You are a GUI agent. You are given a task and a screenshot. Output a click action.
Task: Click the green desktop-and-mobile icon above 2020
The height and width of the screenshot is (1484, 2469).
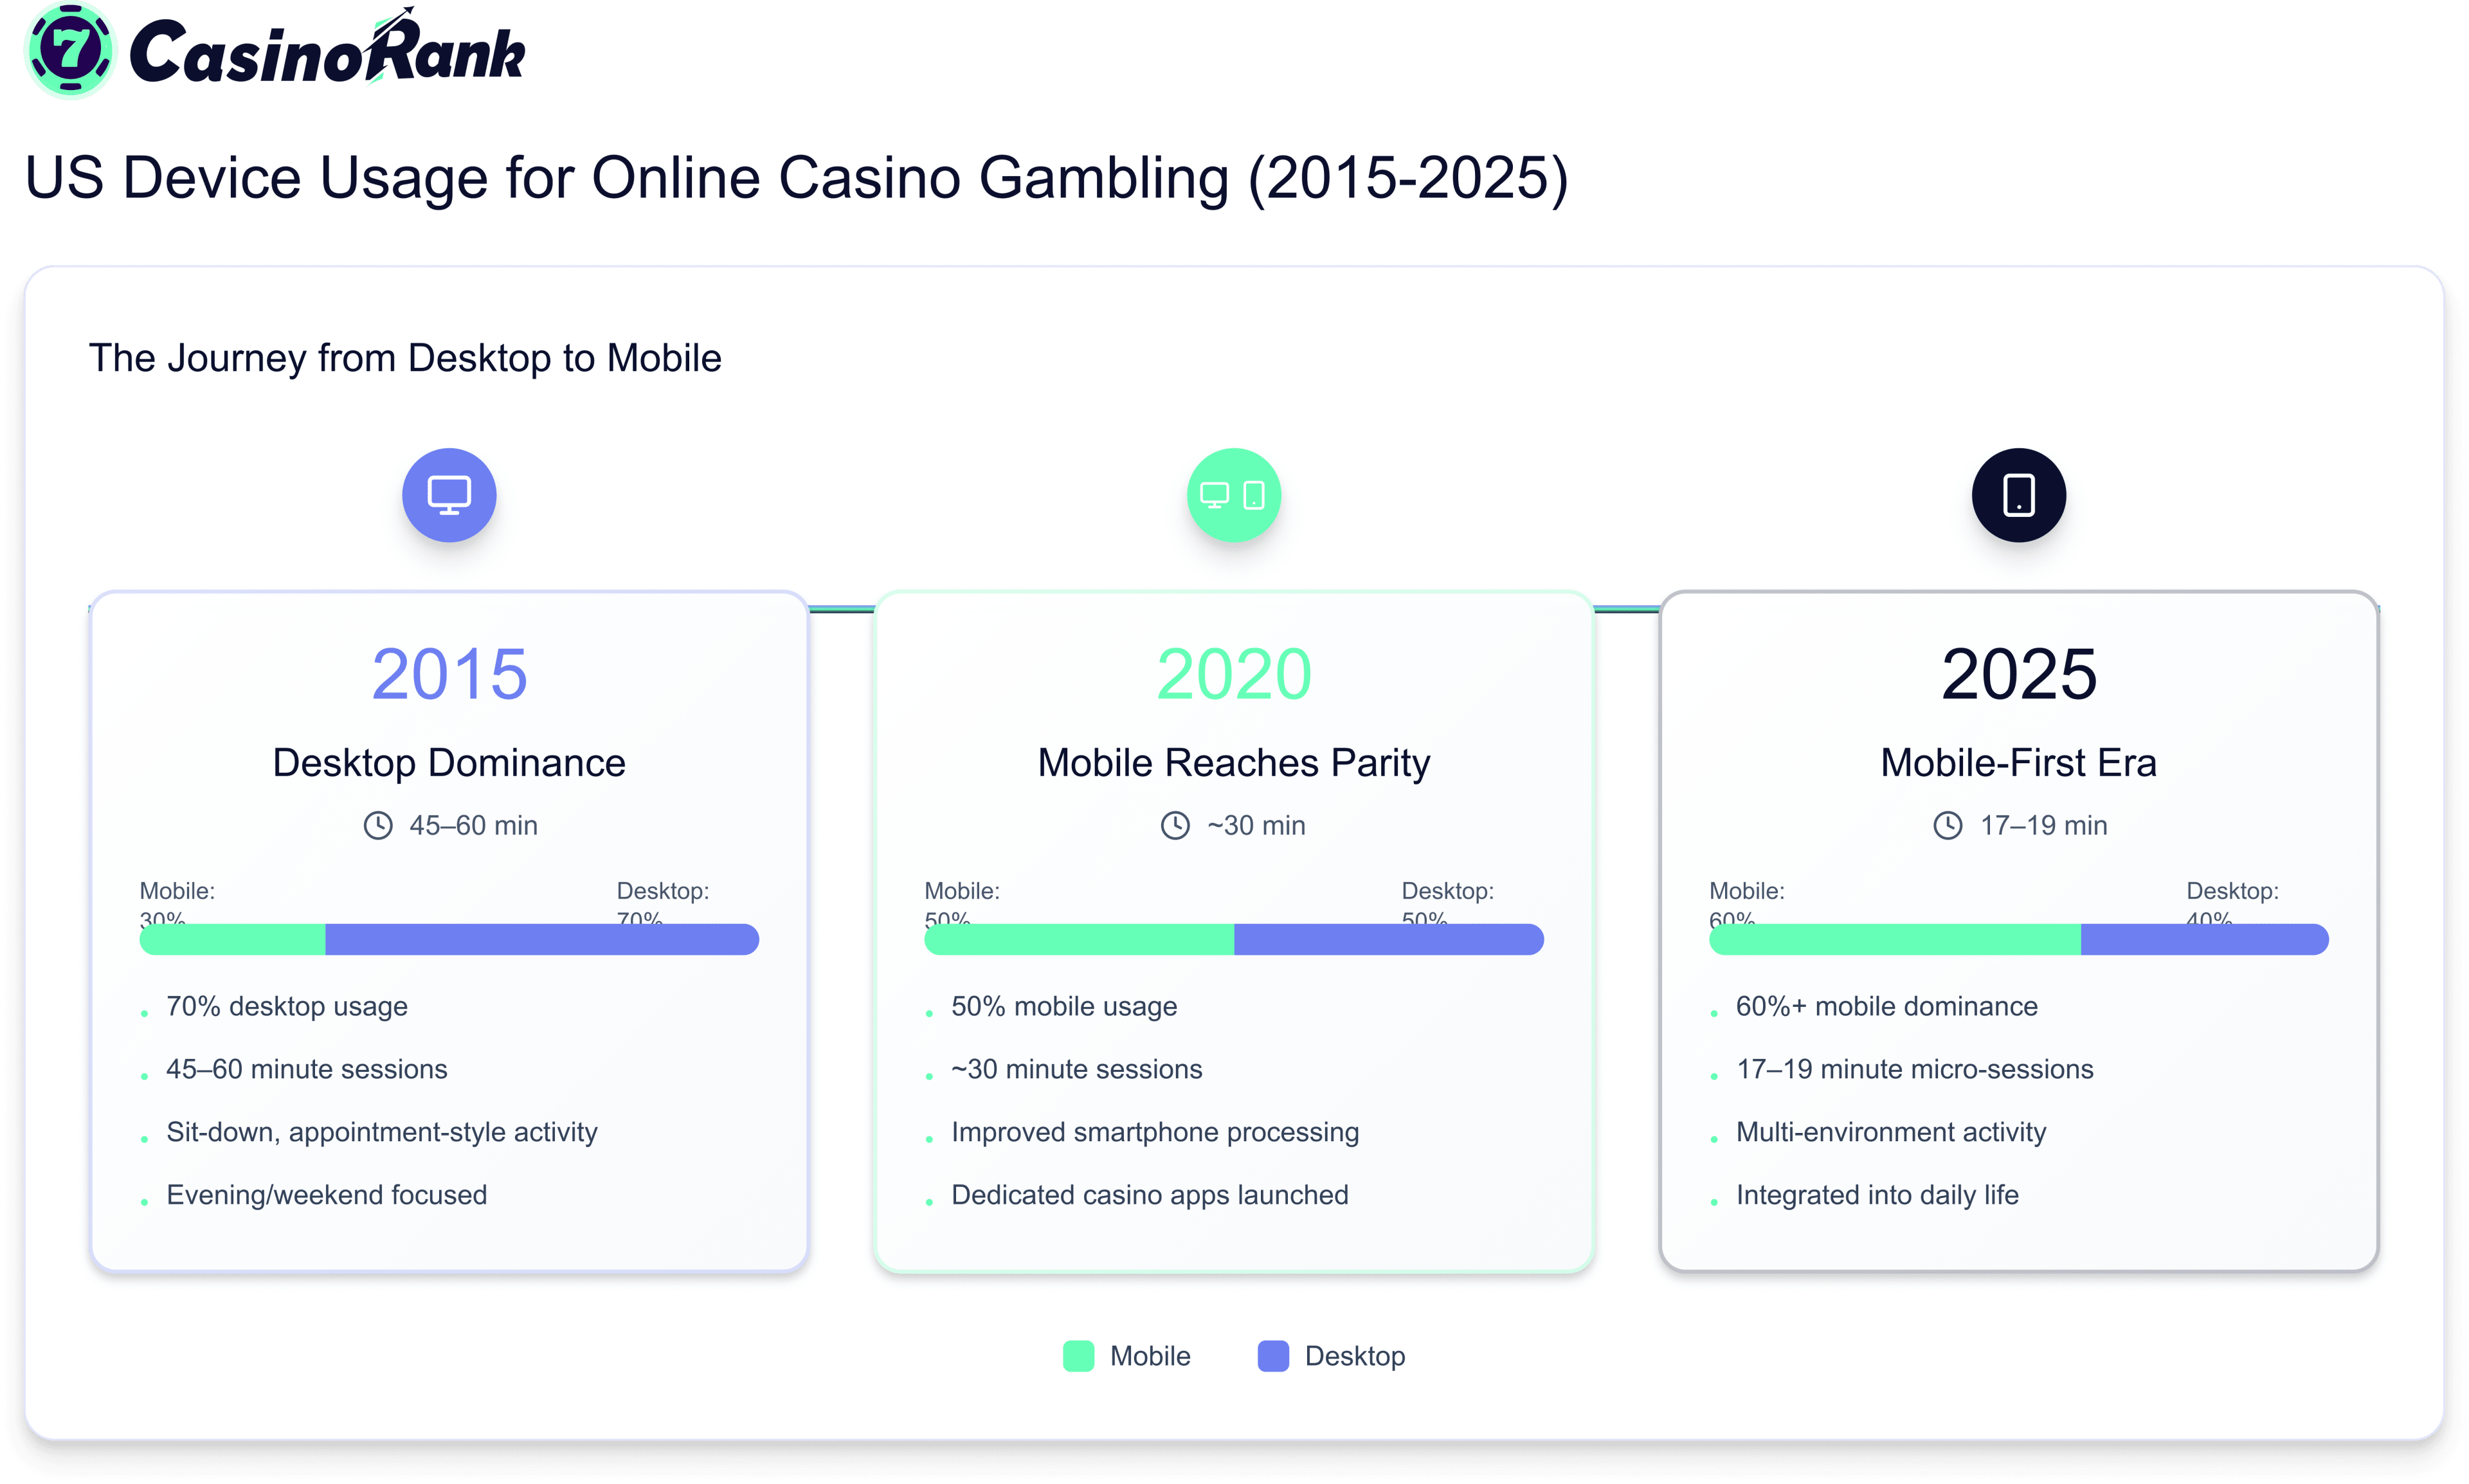[1233, 494]
